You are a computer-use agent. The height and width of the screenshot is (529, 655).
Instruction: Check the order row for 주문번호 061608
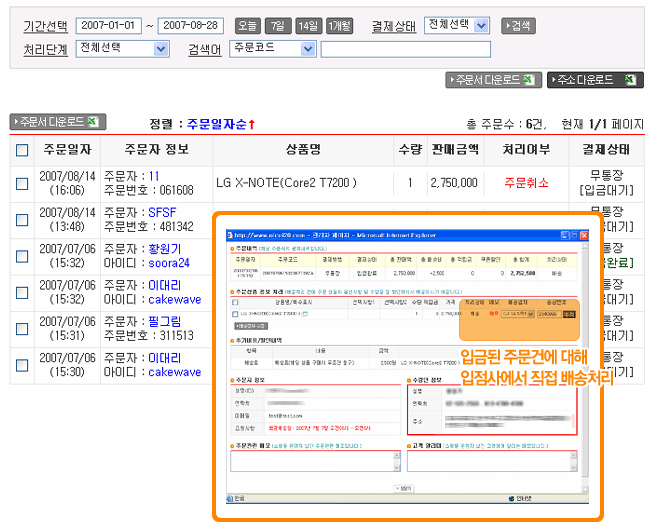pyautogui.click(x=22, y=183)
